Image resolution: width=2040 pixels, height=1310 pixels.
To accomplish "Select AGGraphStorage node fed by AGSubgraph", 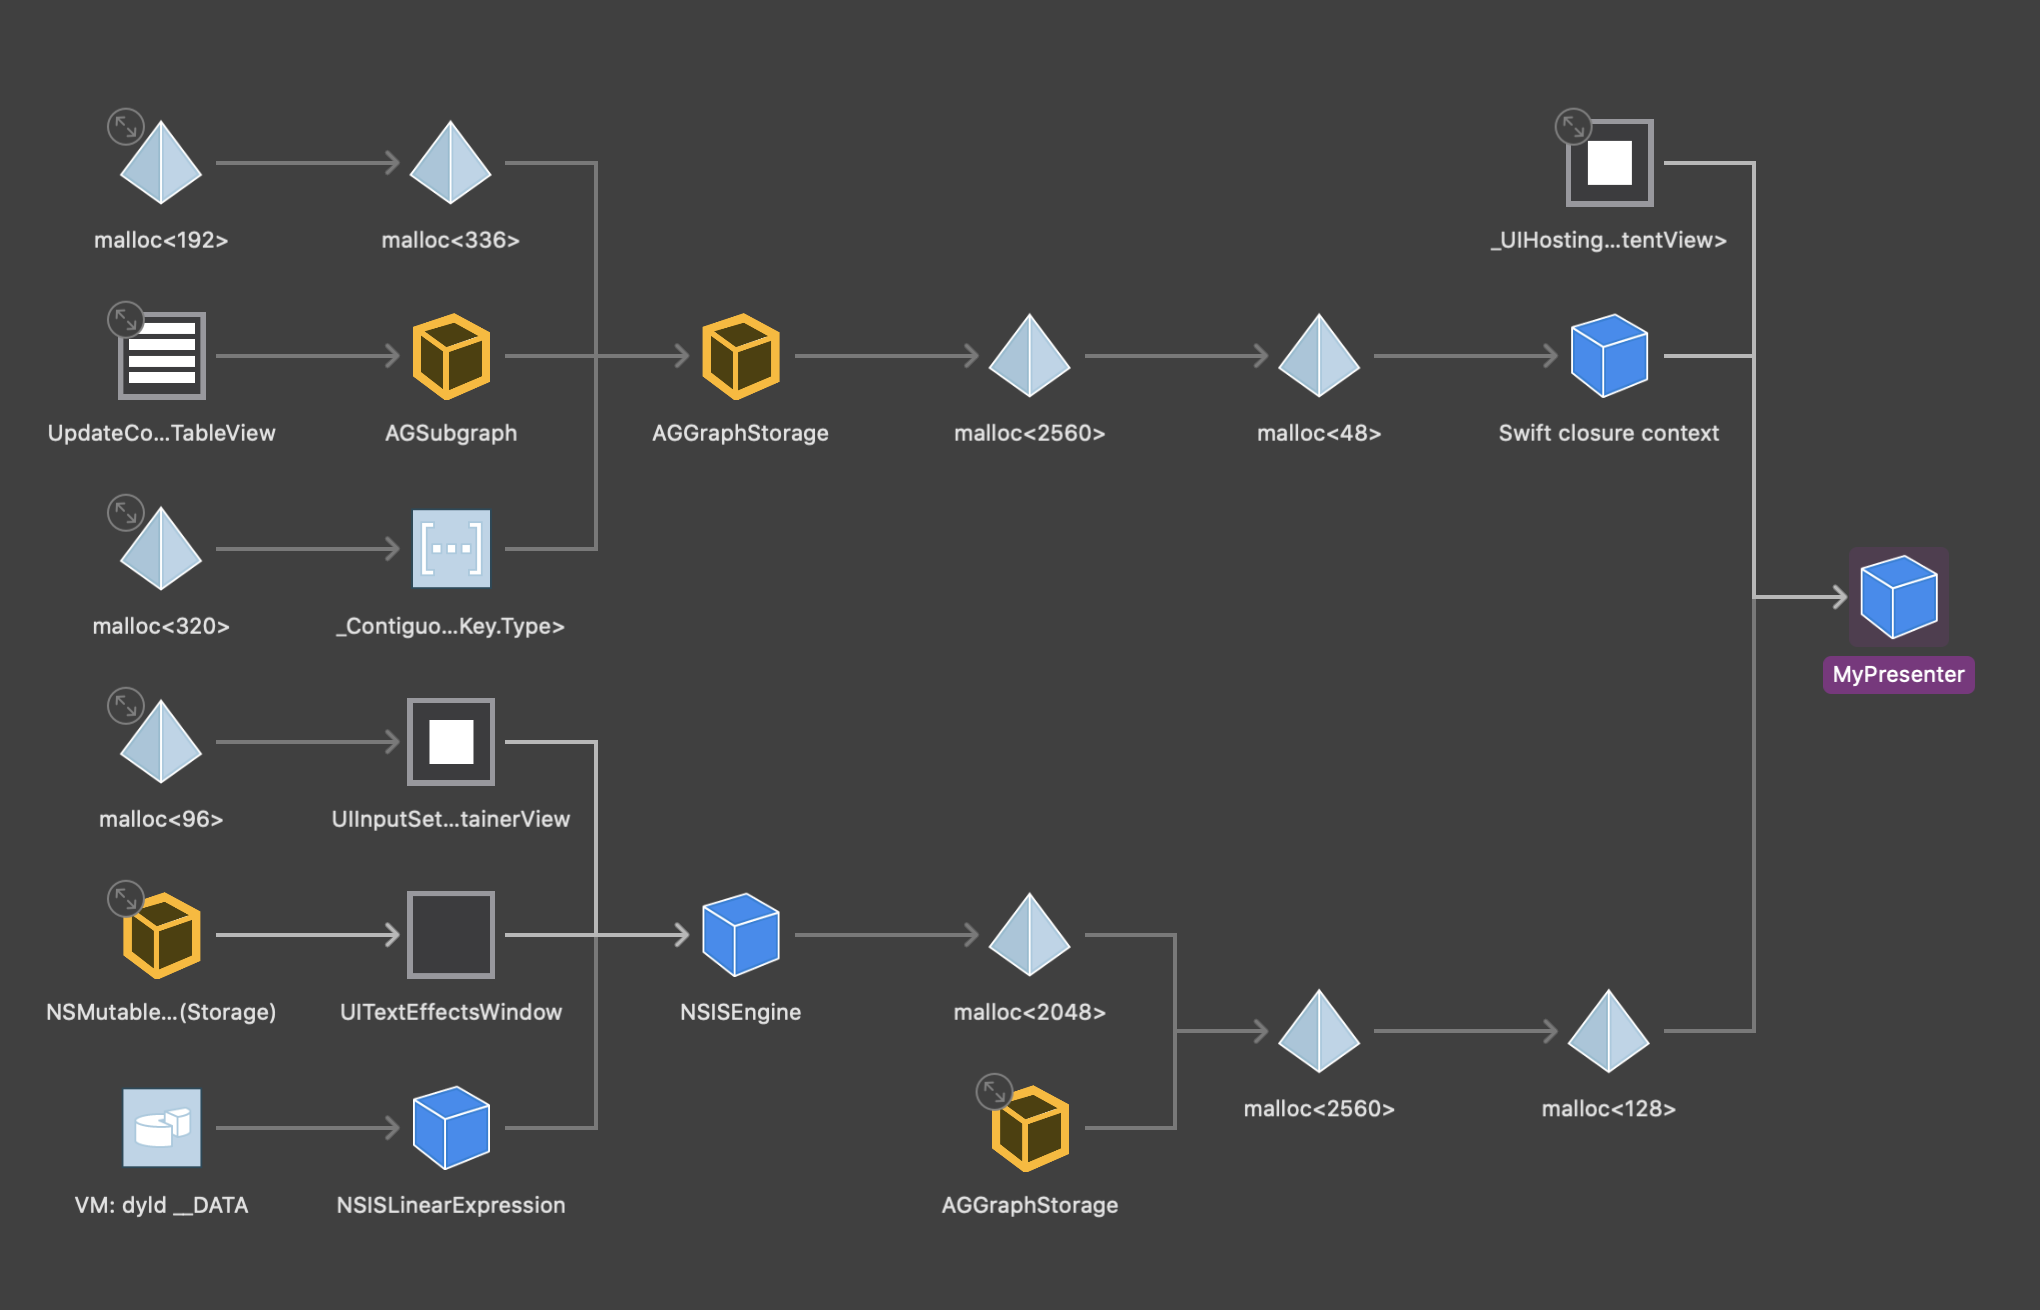I will tap(741, 356).
